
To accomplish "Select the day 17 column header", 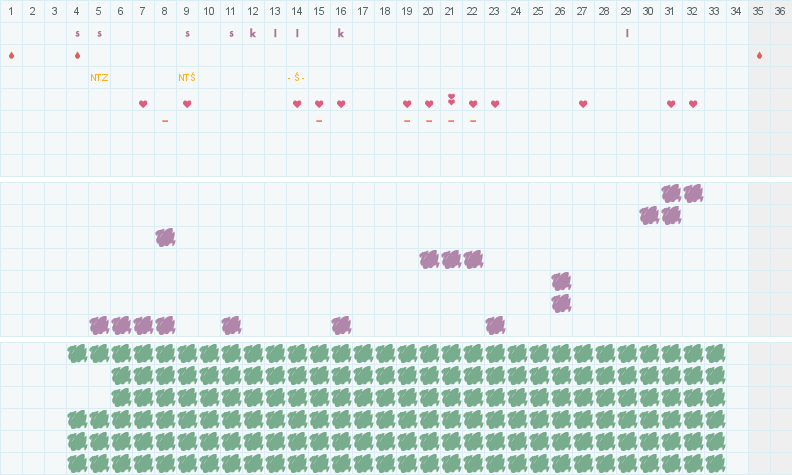I will [x=363, y=11].
